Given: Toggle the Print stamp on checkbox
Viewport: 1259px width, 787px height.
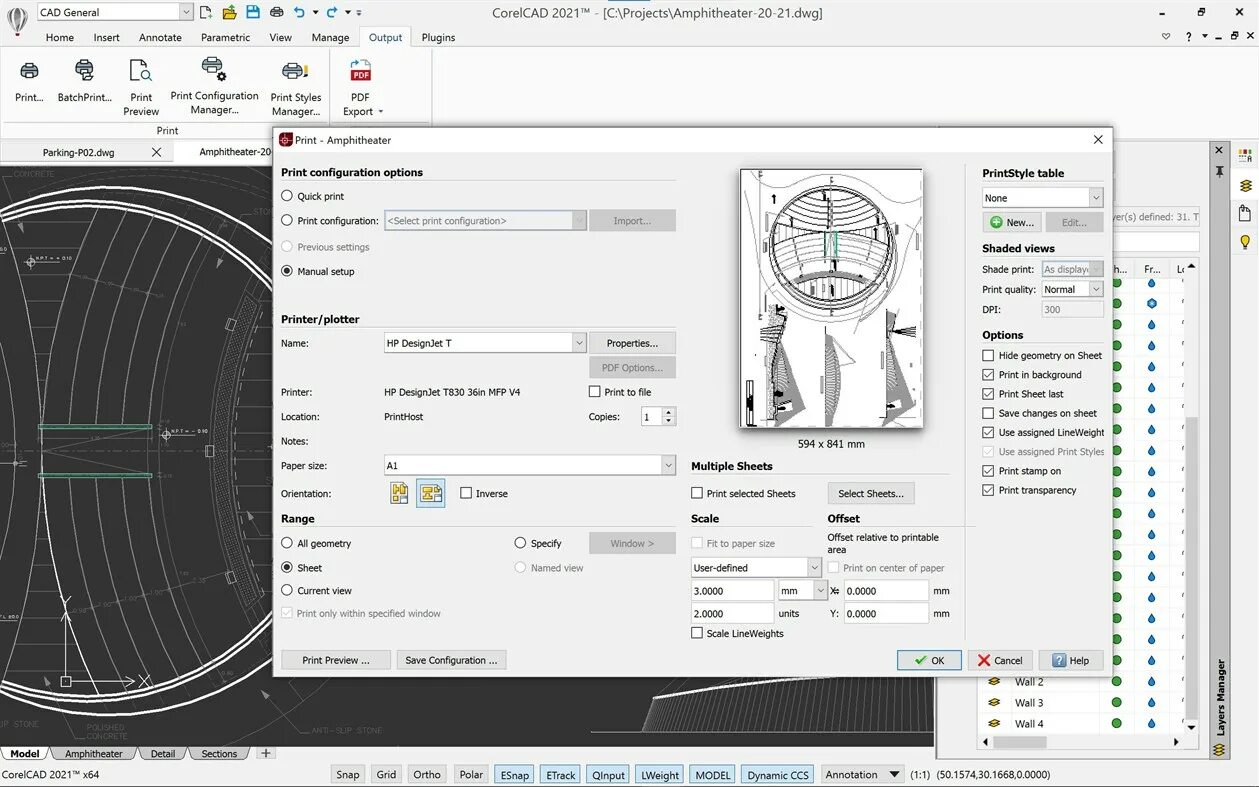Looking at the screenshot, I should (988, 471).
